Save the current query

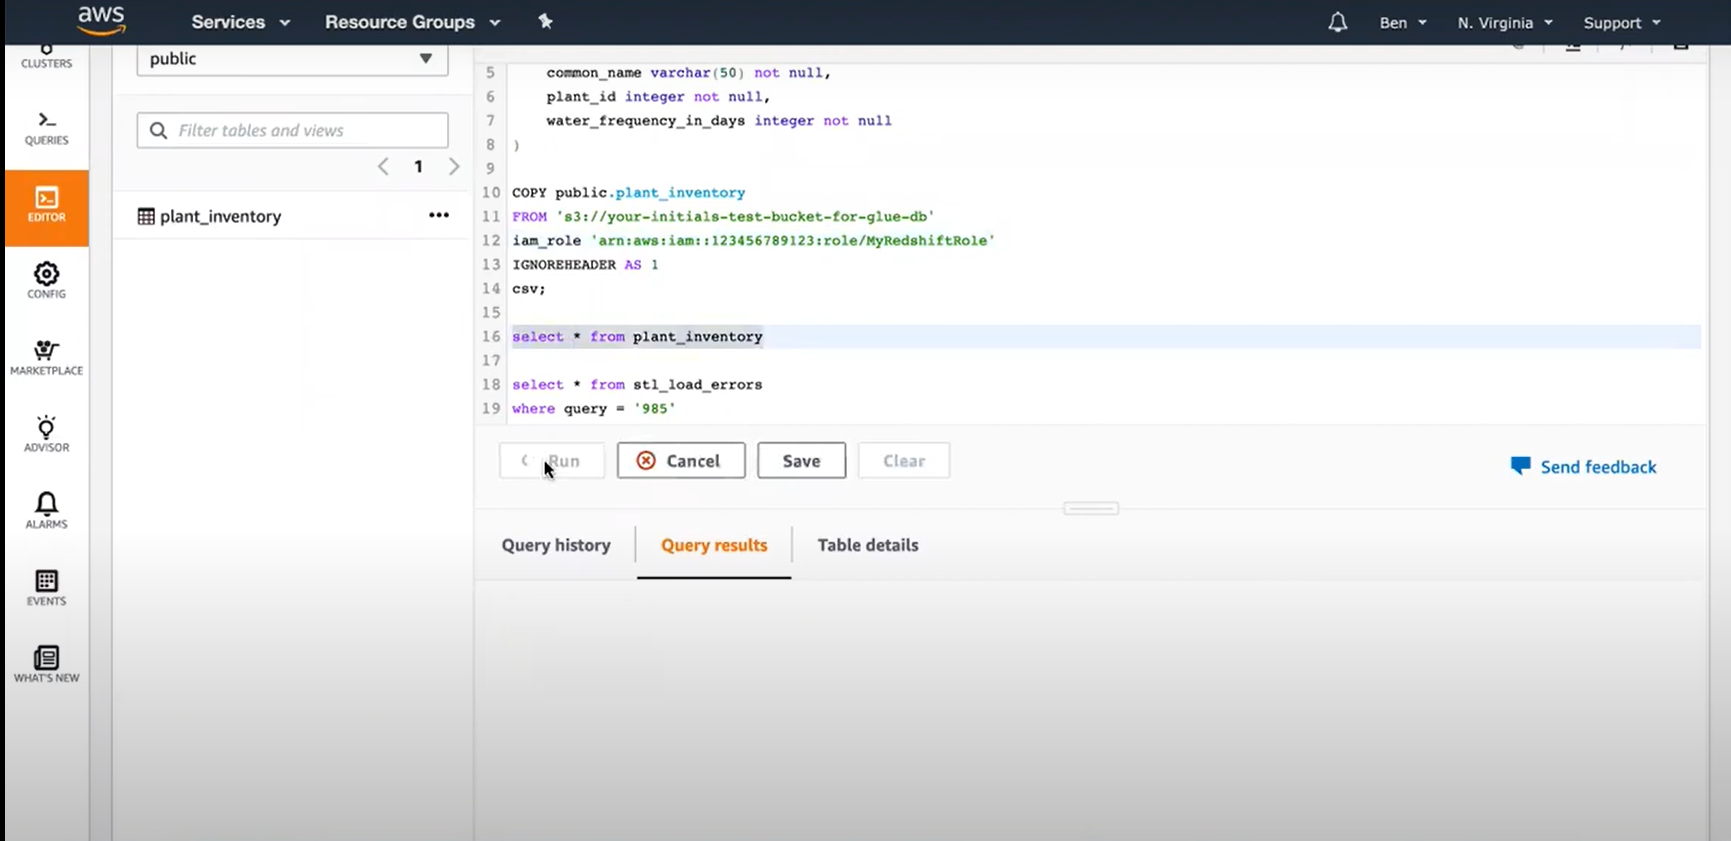[x=801, y=461]
